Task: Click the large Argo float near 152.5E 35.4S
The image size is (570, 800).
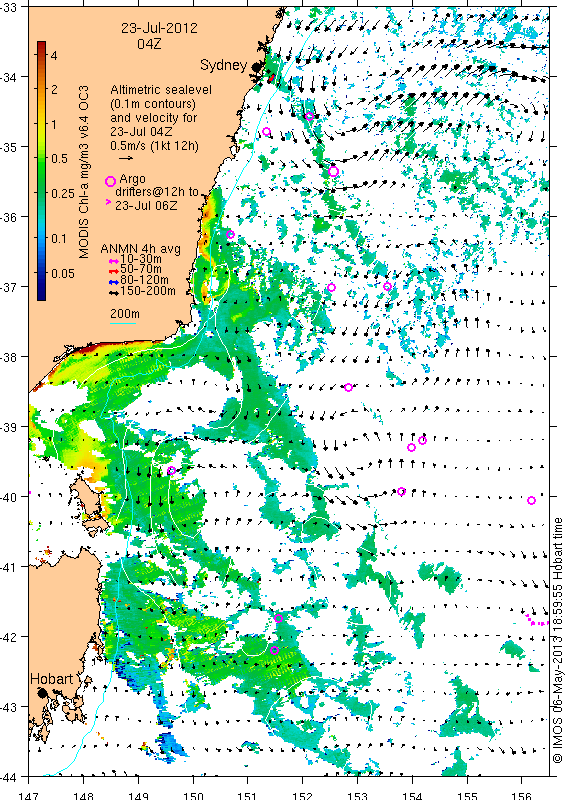Action: [x=334, y=171]
